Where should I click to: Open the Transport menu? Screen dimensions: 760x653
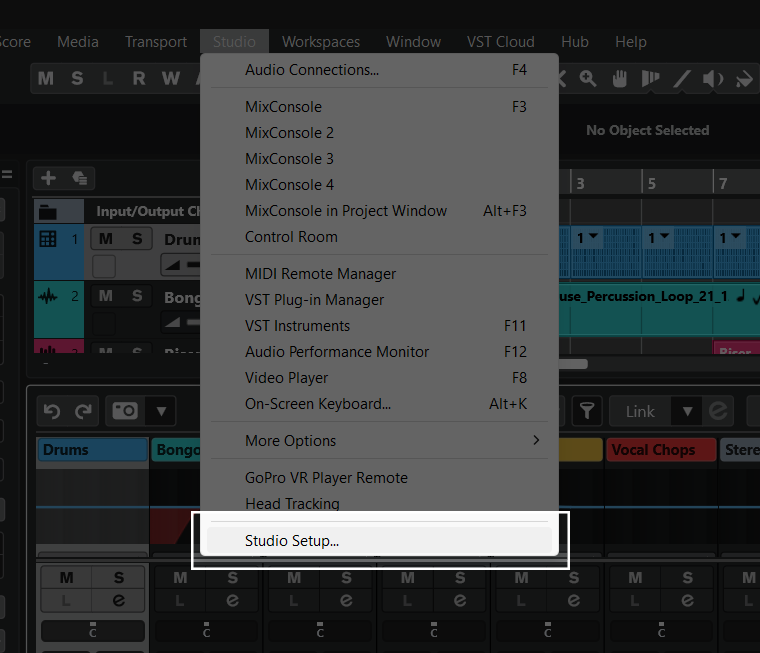(x=156, y=42)
